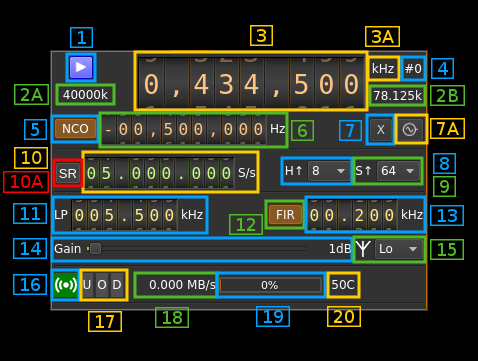Toggle the FIR filter button
This screenshot has width=478, height=361.
285,215
